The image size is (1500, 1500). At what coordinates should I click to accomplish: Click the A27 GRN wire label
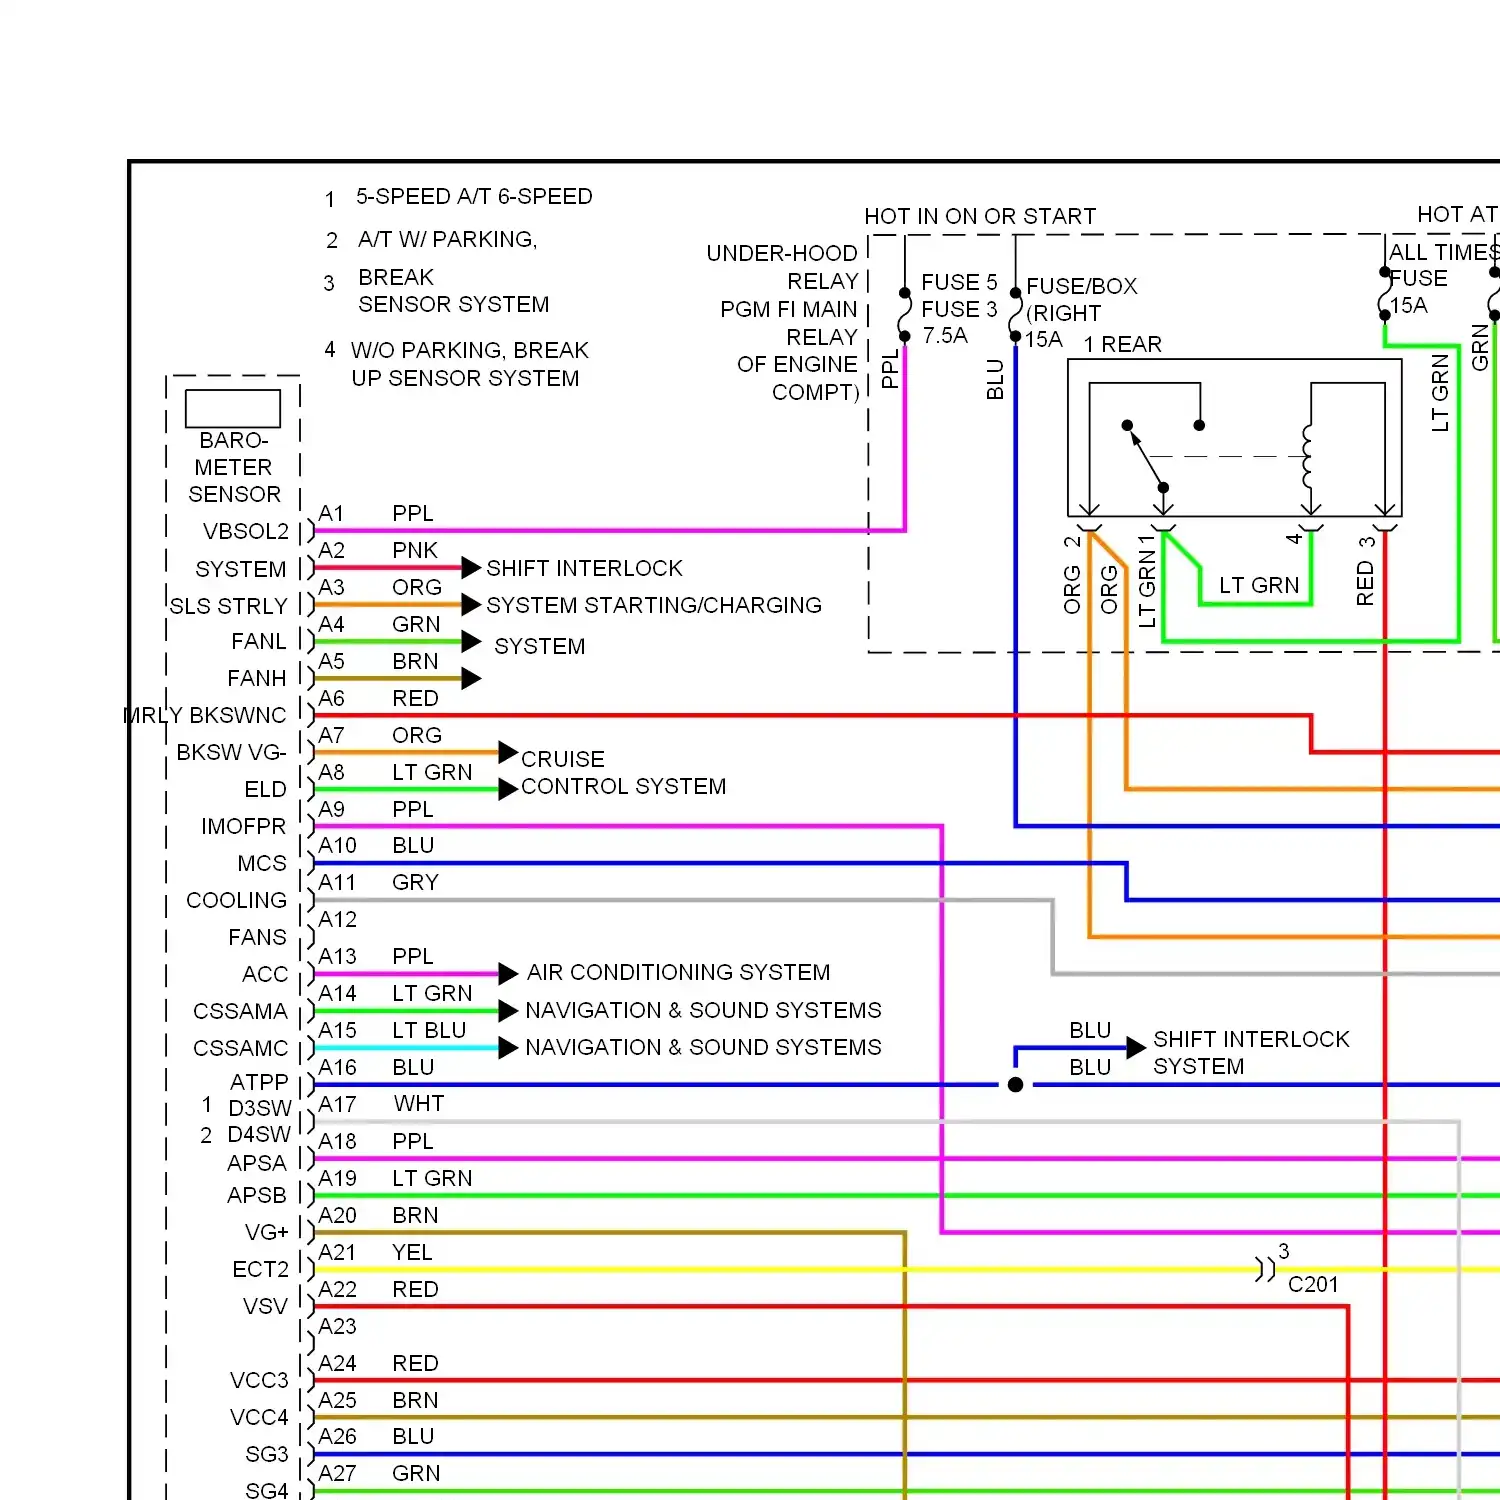click(416, 1474)
